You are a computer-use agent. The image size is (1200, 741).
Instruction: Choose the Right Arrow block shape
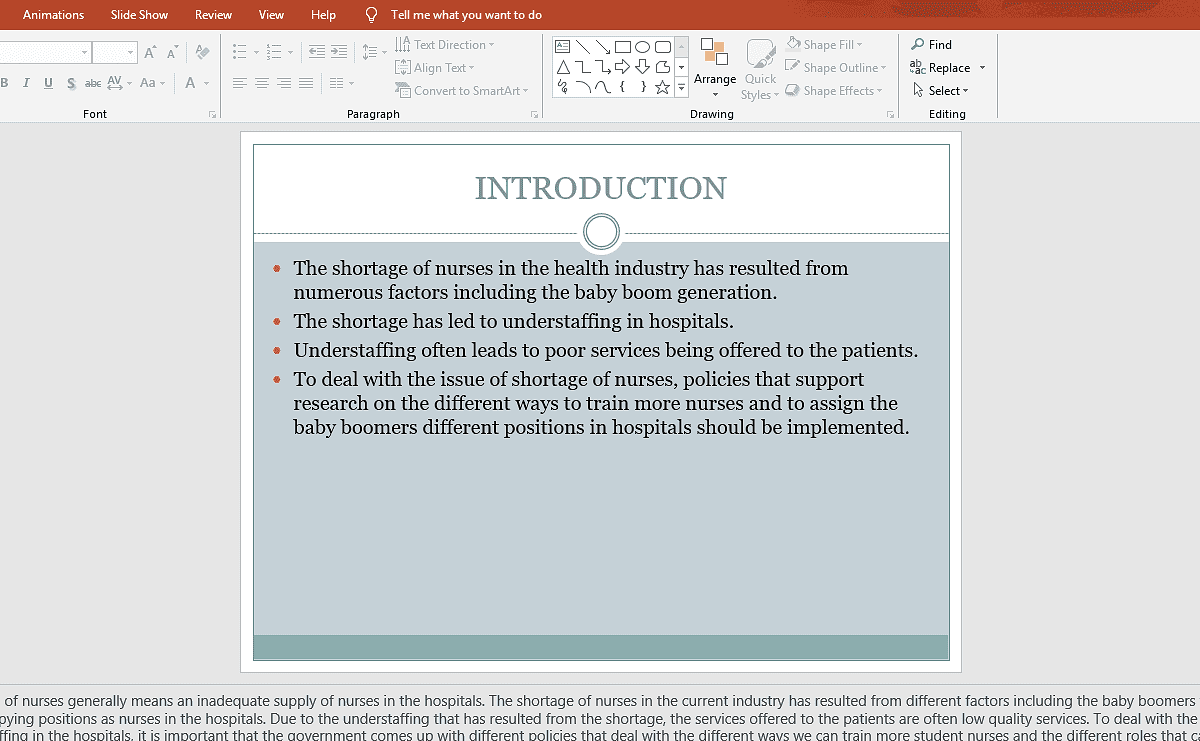pos(622,67)
